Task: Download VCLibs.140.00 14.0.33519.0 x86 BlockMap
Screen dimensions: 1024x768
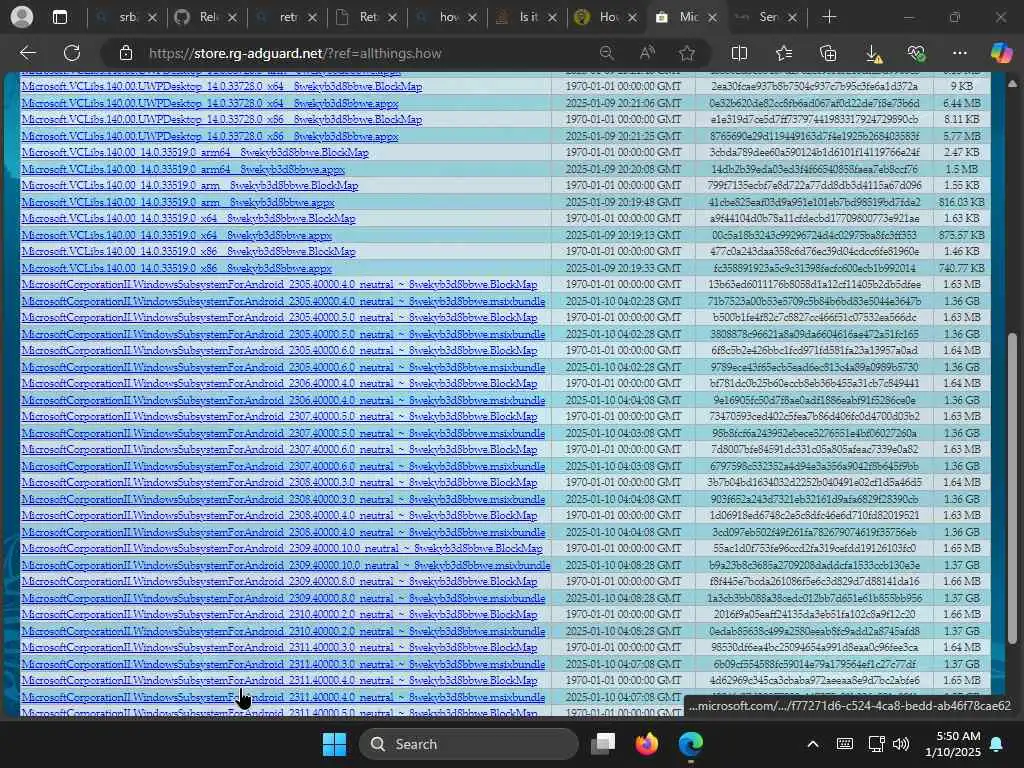Action: pyautogui.click(x=188, y=251)
